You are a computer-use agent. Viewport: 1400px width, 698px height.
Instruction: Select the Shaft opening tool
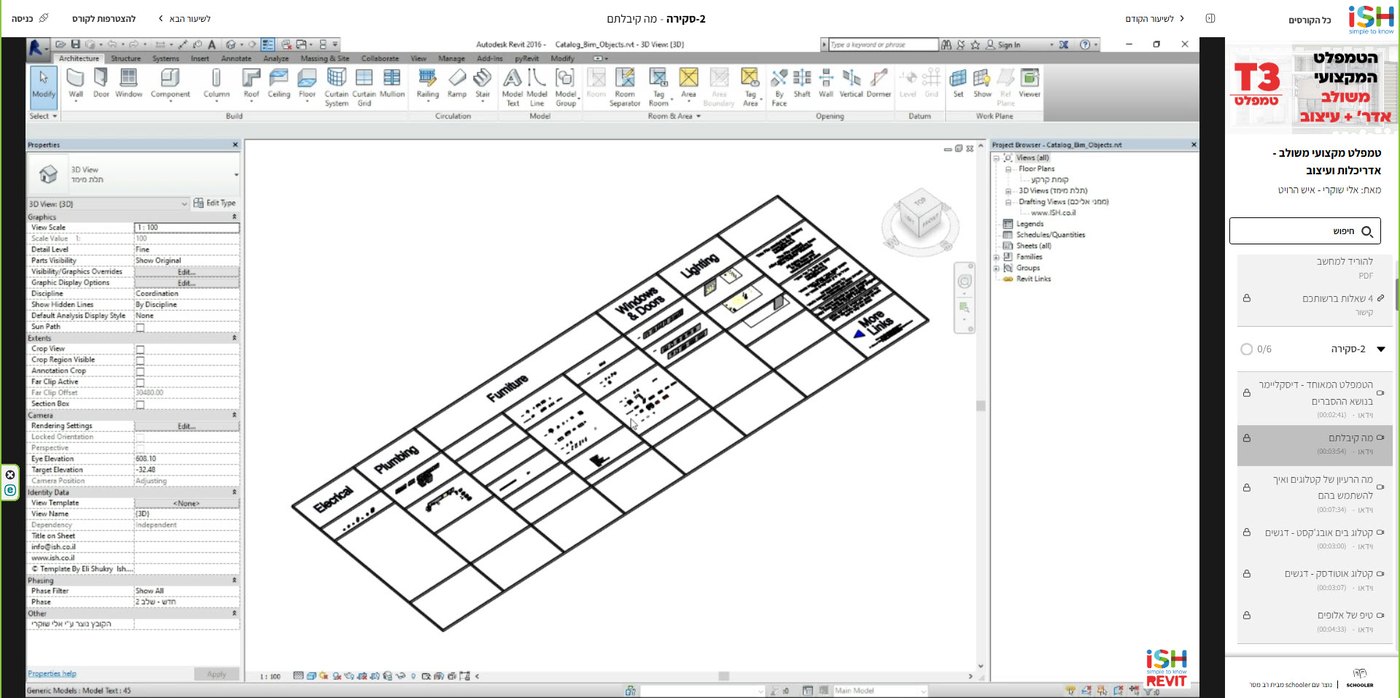tap(802, 84)
